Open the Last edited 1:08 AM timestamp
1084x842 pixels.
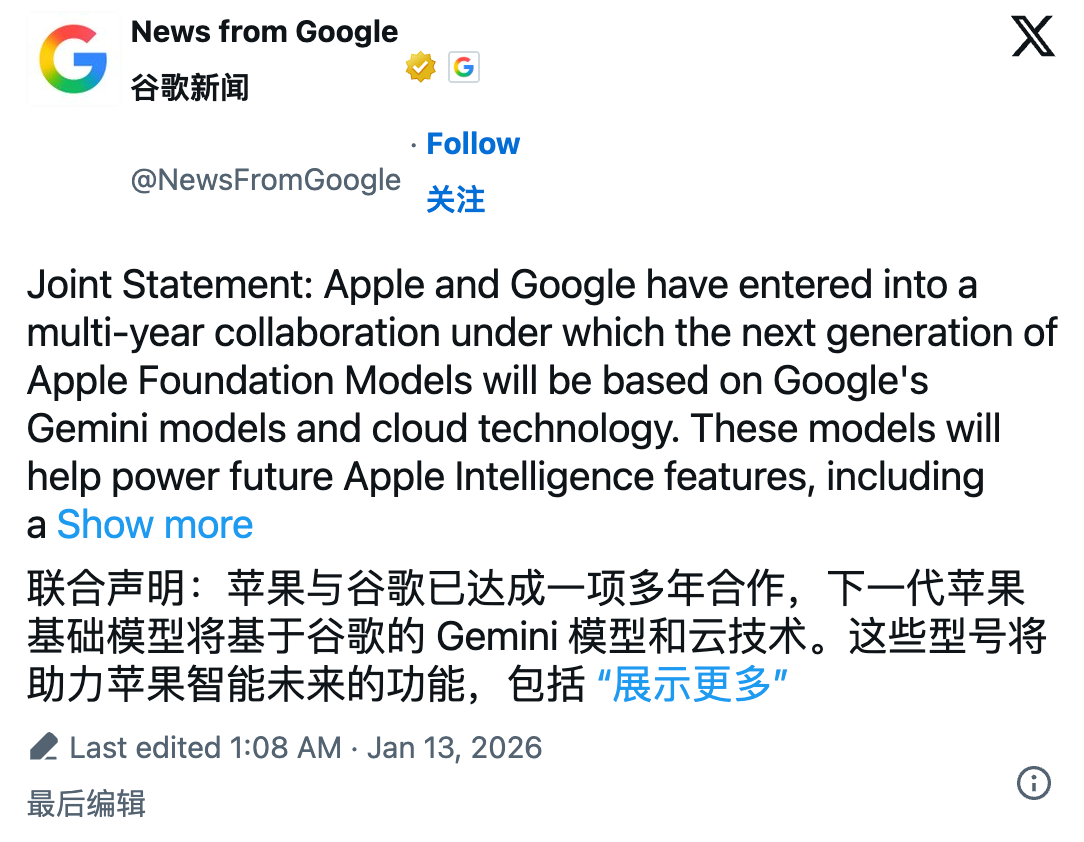click(205, 748)
